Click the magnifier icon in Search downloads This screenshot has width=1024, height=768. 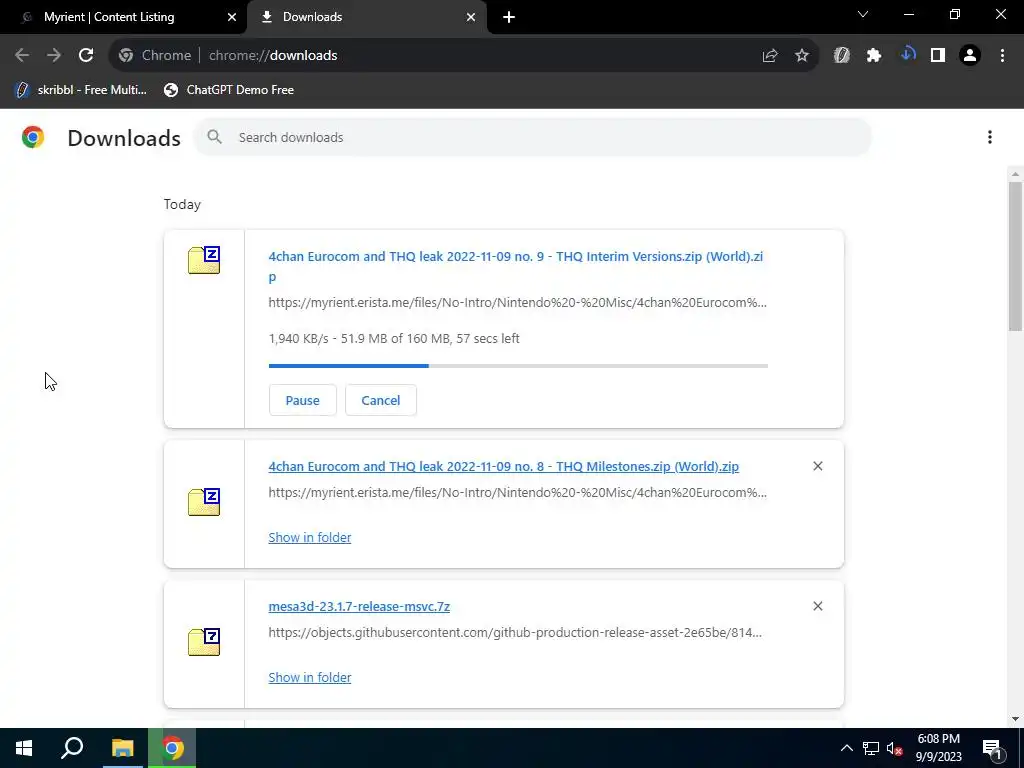(214, 137)
